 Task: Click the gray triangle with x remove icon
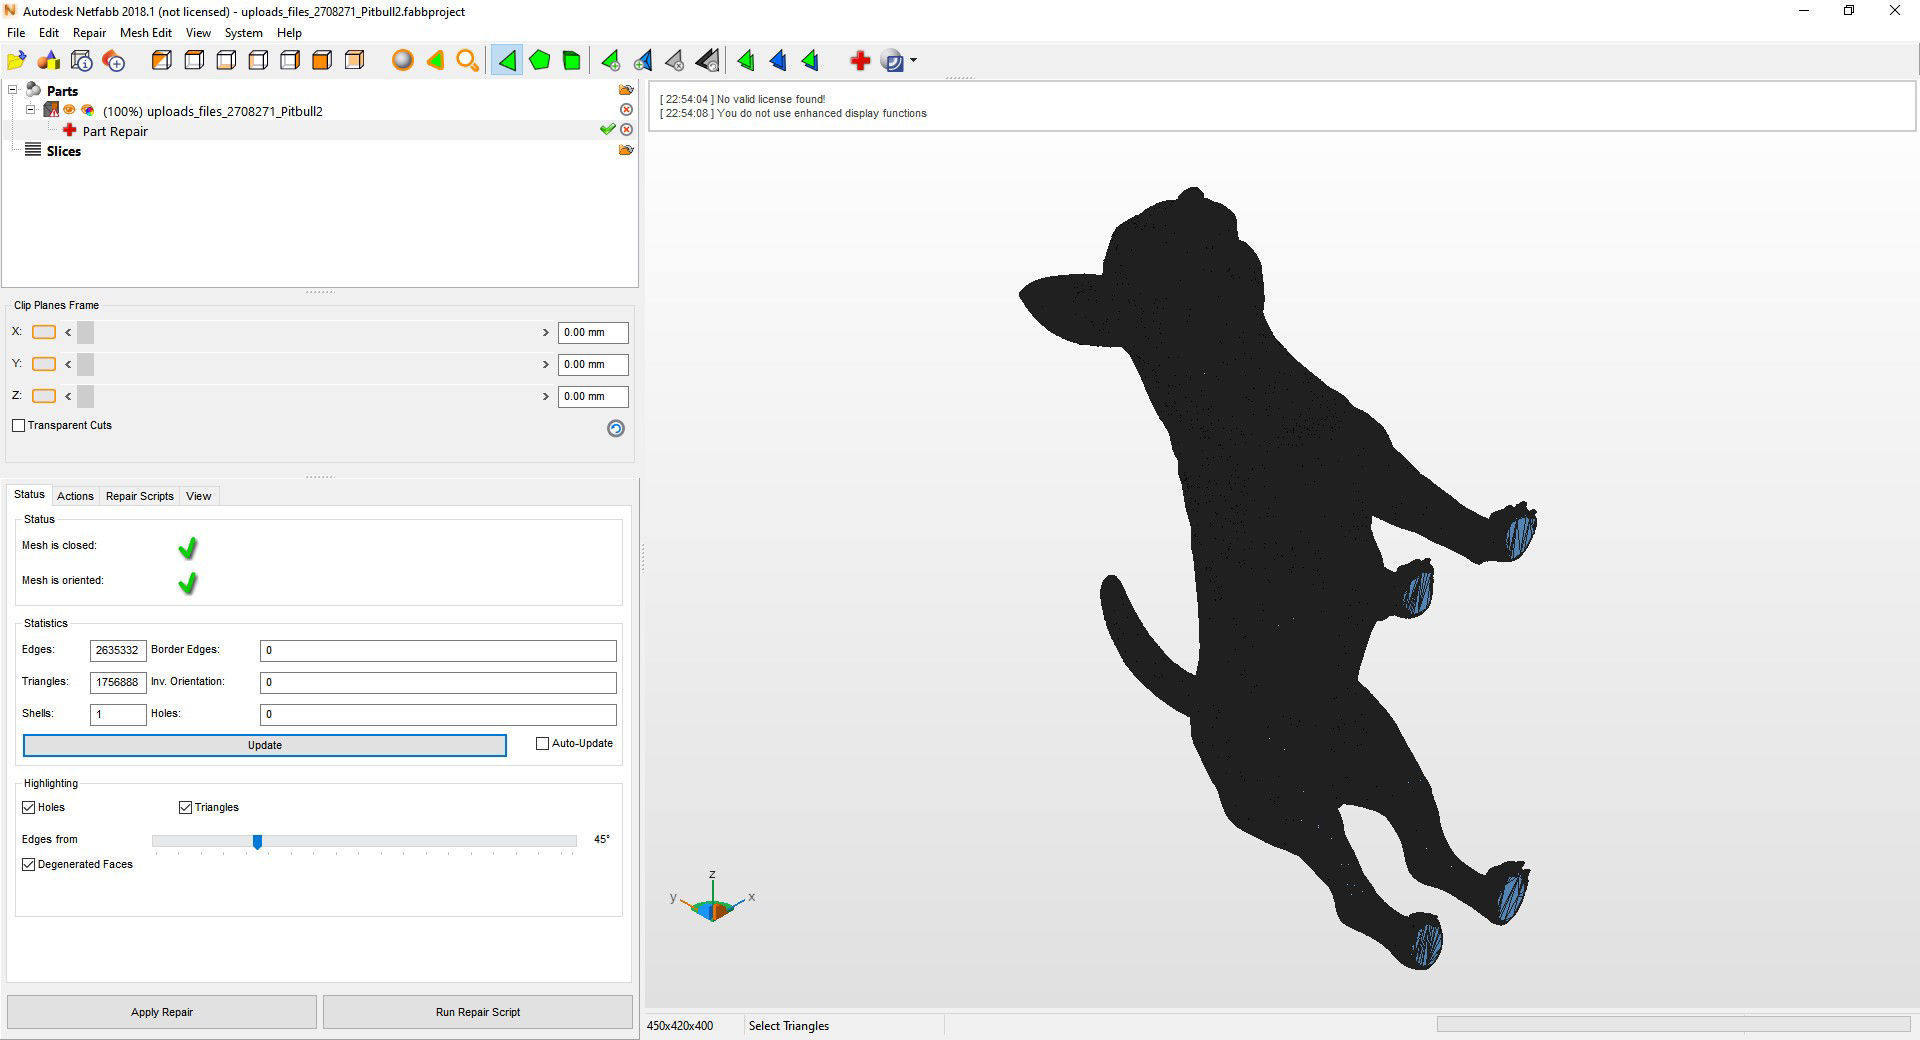click(675, 61)
